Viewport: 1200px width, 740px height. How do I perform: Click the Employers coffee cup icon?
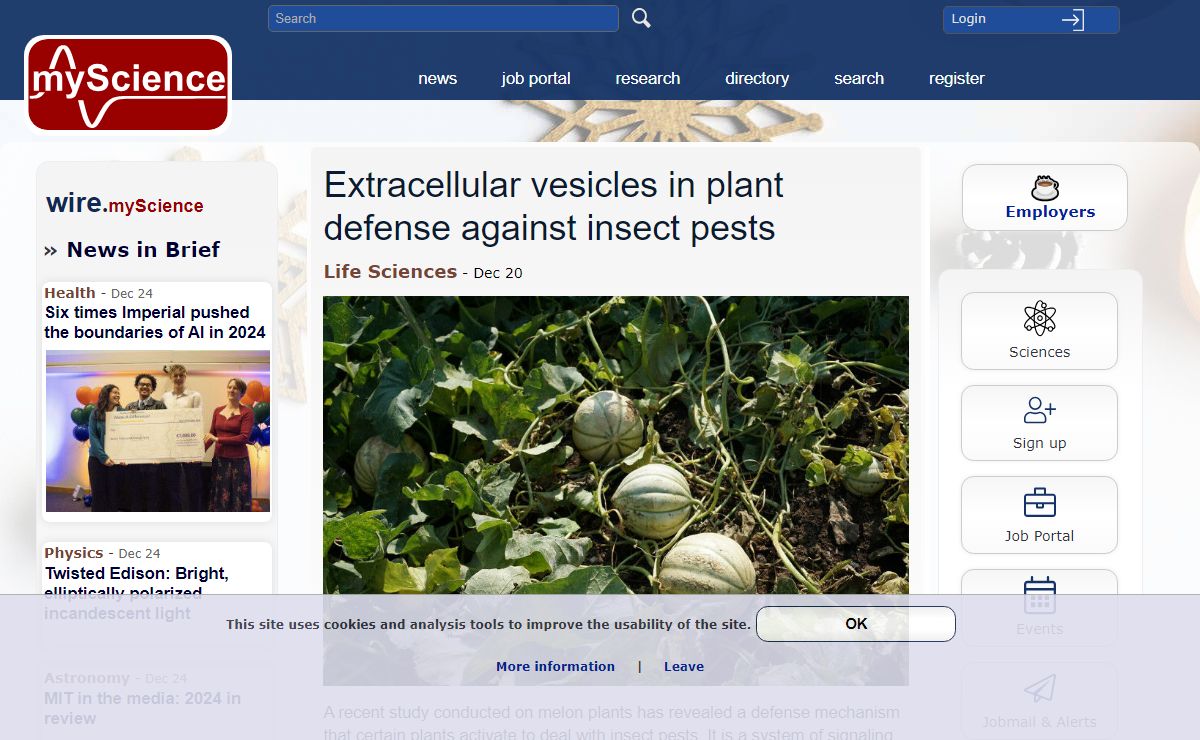[1044, 188]
